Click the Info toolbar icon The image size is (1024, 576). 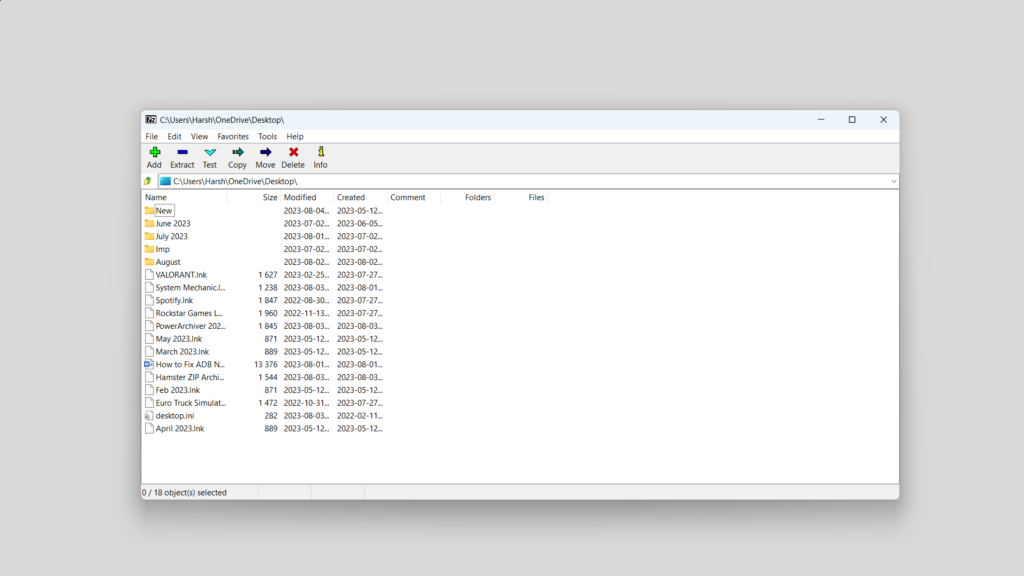[x=320, y=153]
